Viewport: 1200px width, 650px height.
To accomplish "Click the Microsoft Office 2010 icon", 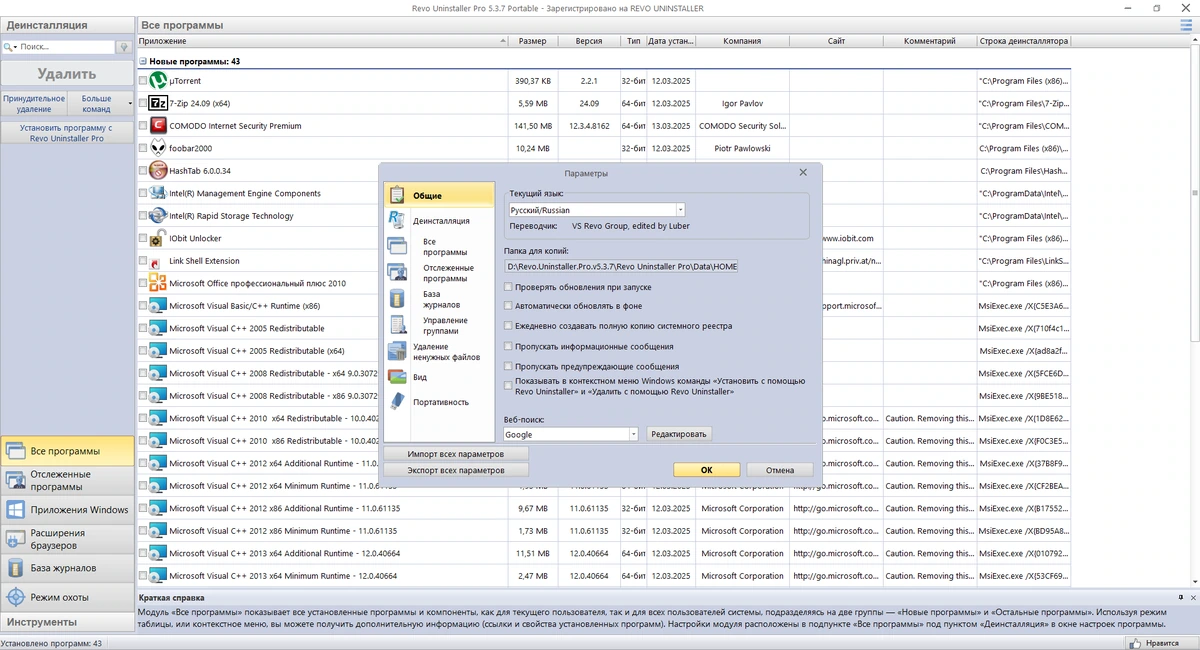I will [x=157, y=283].
